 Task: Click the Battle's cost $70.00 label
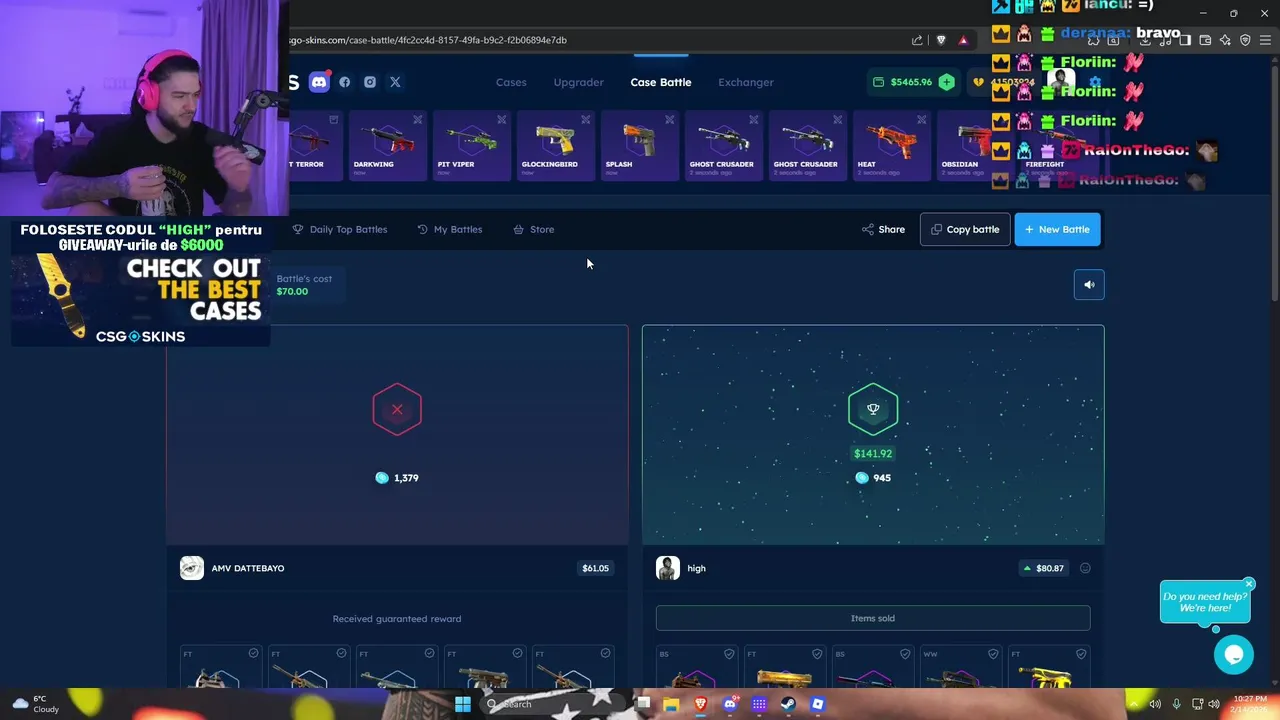pos(304,285)
